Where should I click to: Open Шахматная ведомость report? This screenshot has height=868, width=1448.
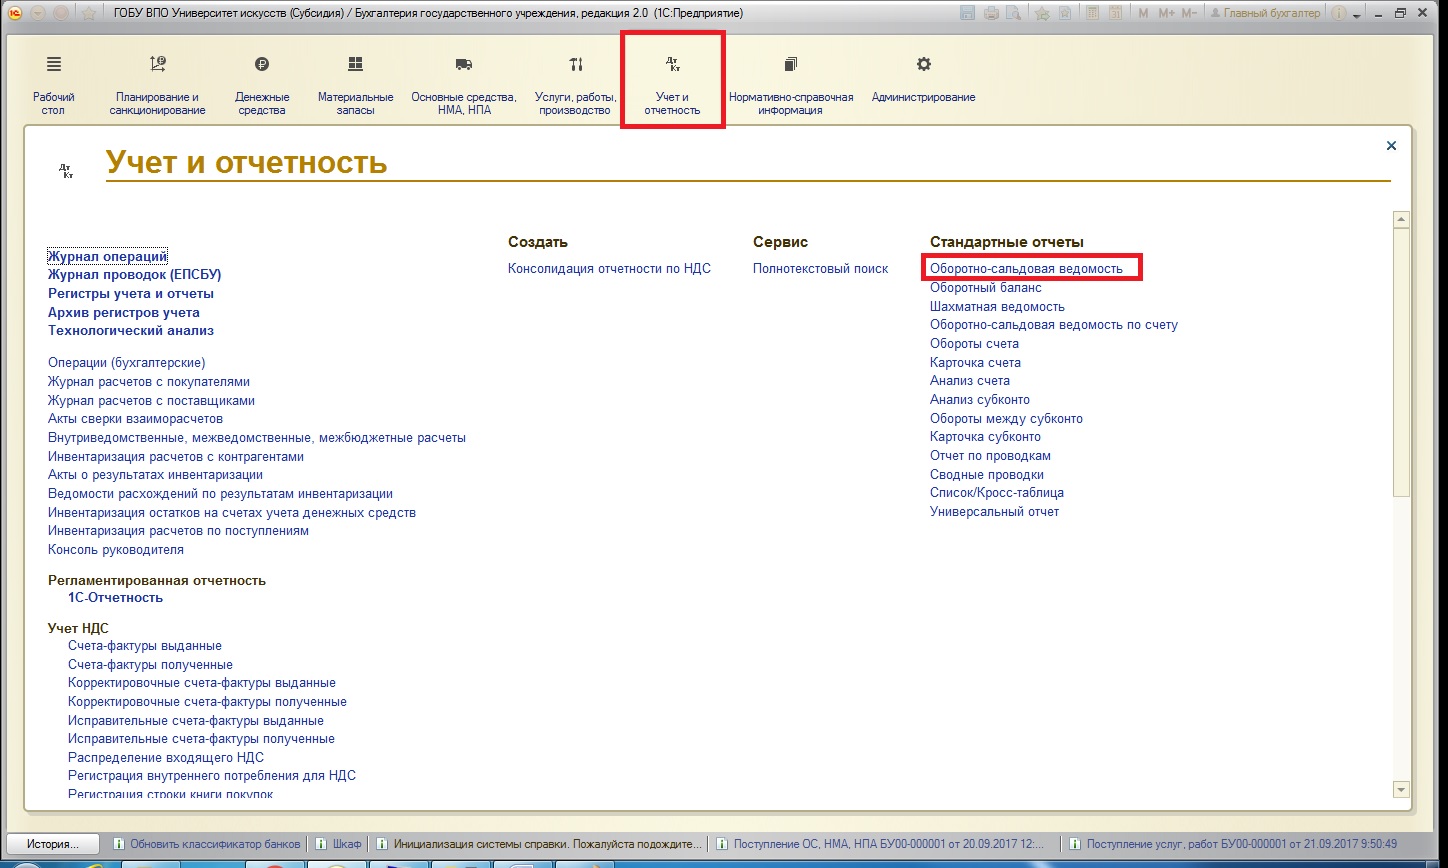point(997,306)
